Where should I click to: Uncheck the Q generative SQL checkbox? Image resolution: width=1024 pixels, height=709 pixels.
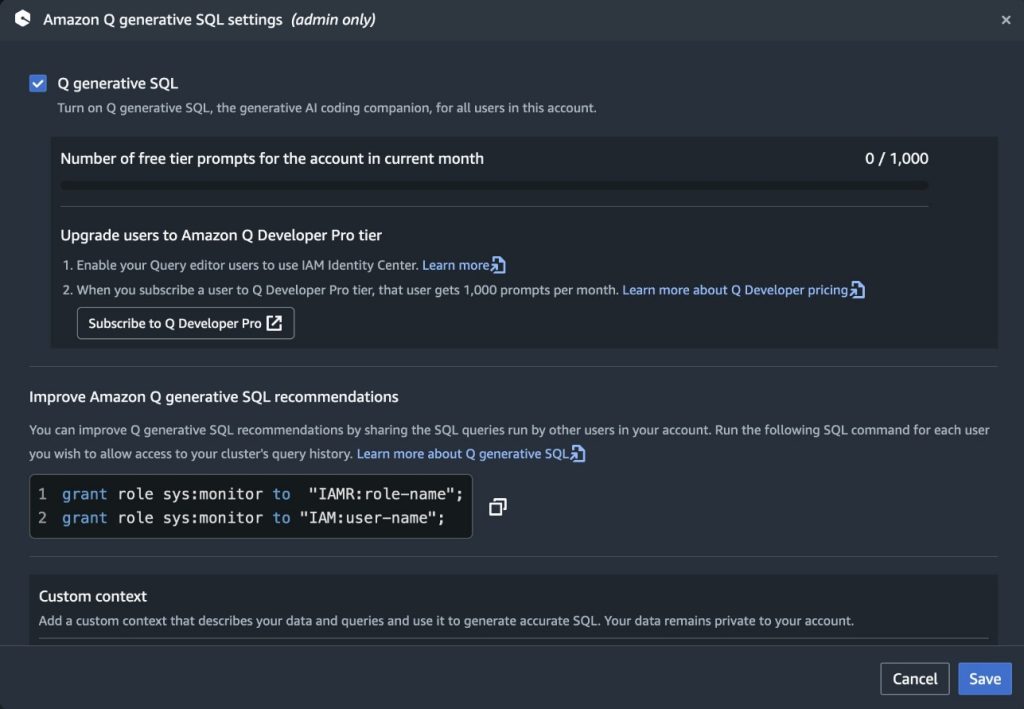coord(38,84)
